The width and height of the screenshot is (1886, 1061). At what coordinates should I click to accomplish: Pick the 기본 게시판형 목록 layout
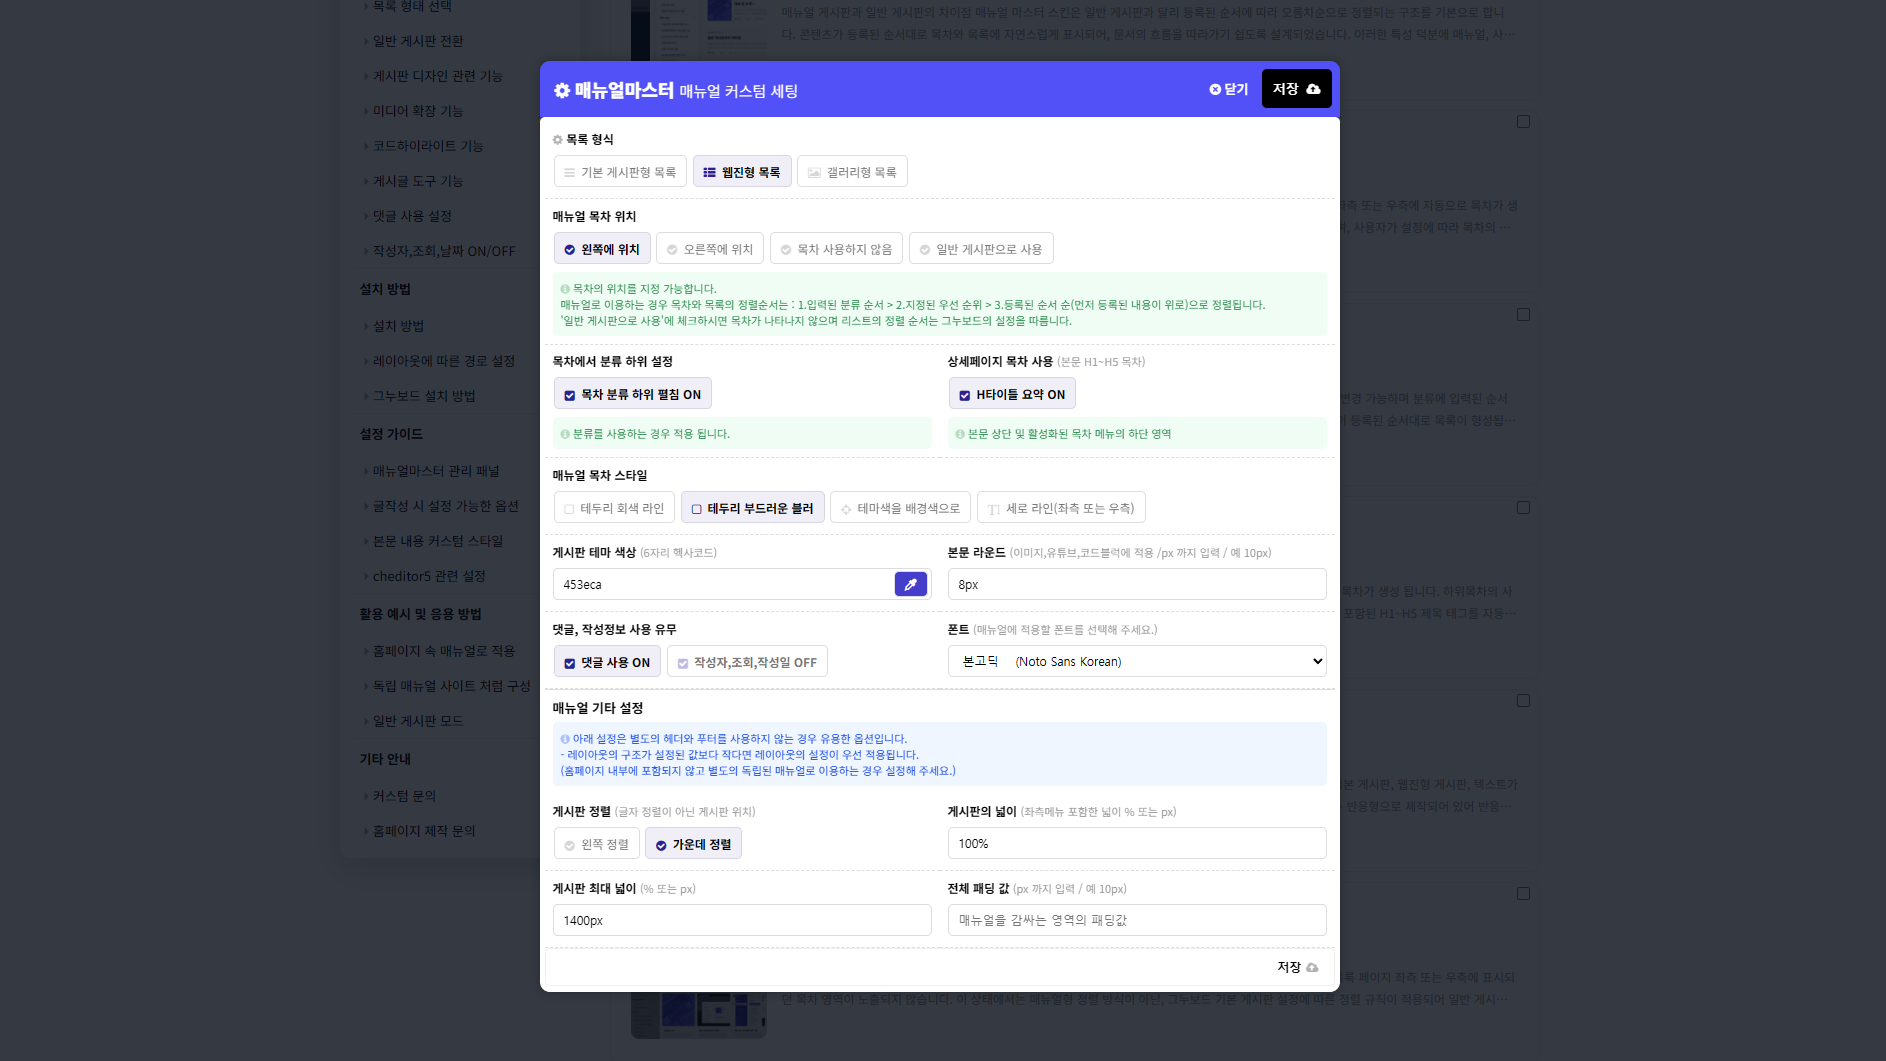(x=619, y=172)
